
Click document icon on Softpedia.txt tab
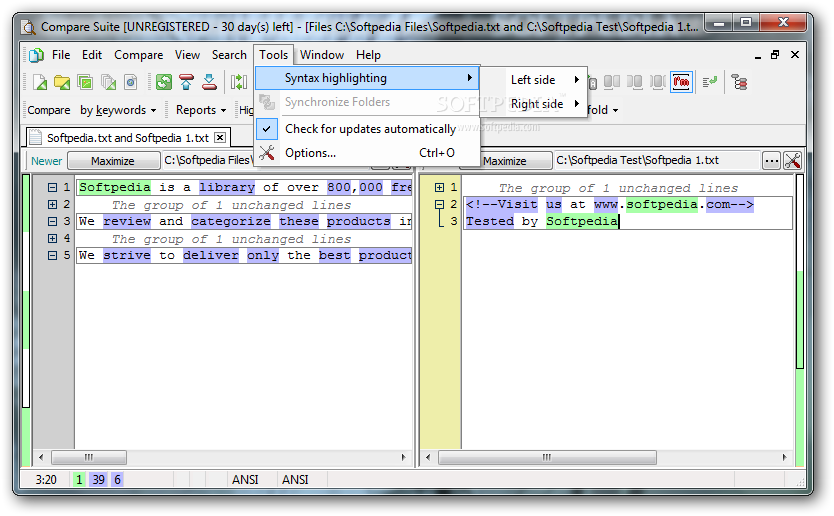(x=35, y=137)
